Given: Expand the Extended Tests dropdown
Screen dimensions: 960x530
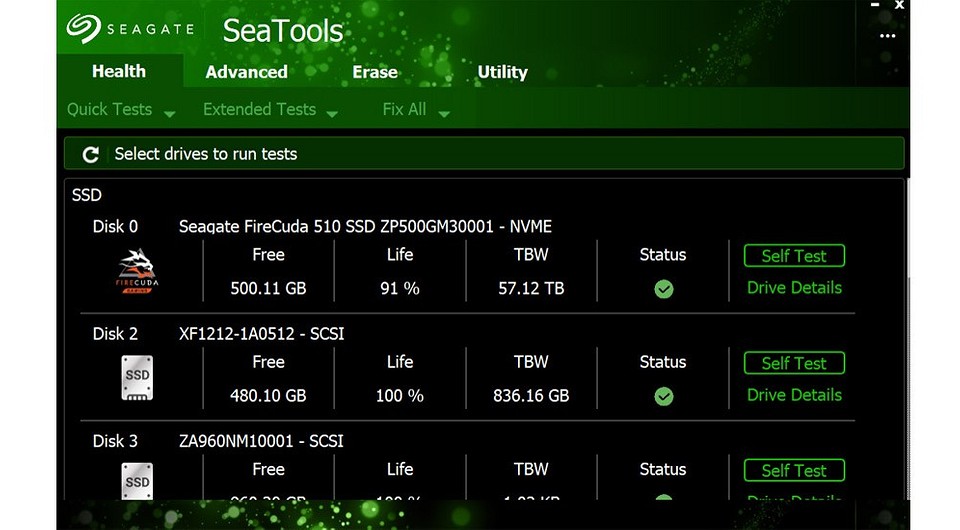Looking at the screenshot, I should [x=270, y=110].
